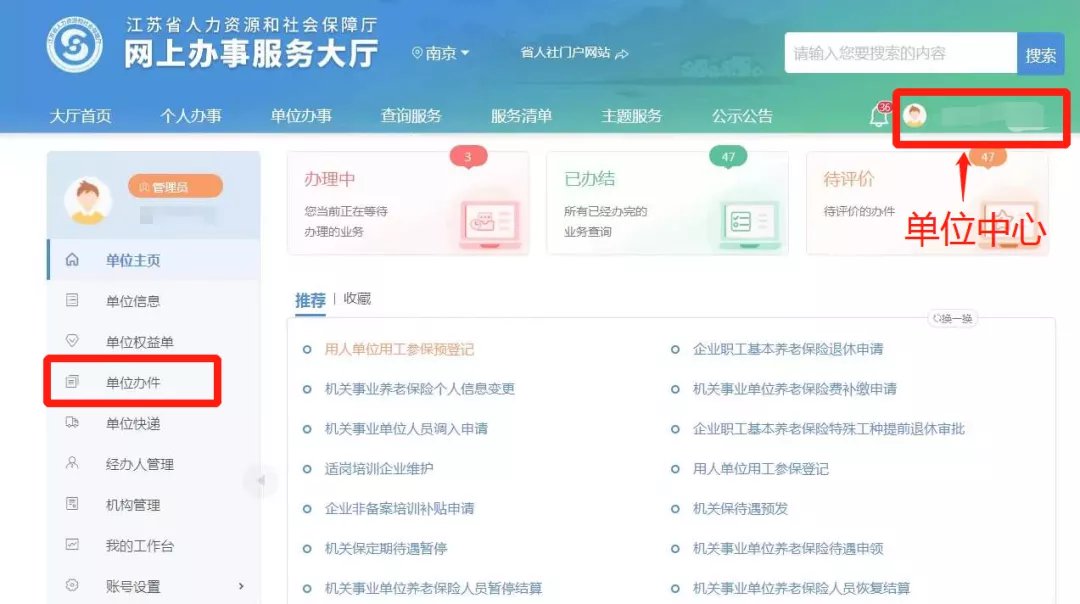The width and height of the screenshot is (1080, 604).
Task: Select 单位快递 in the sidebar
Action: click(154, 423)
